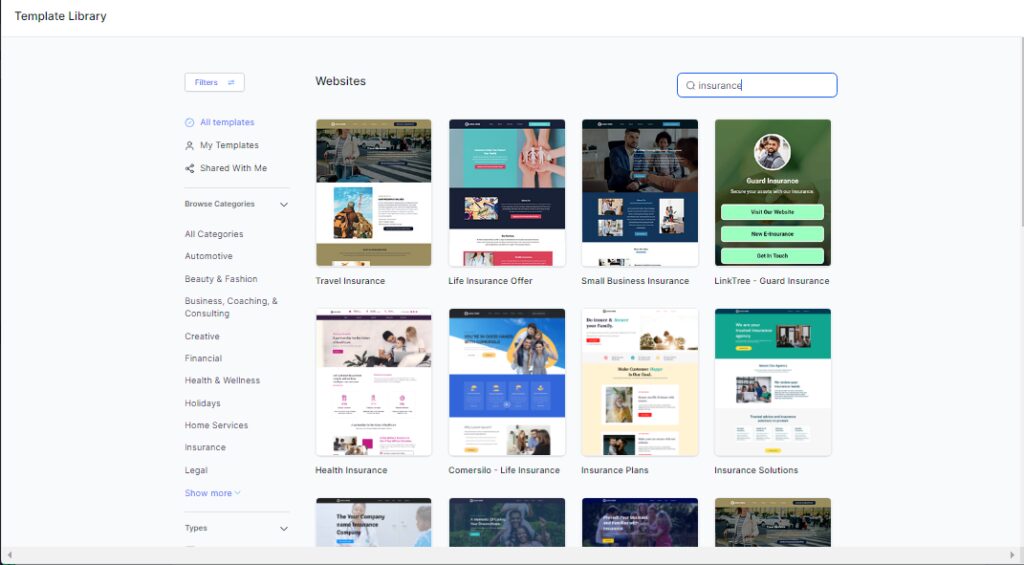This screenshot has width=1024, height=565.
Task: Expand categories with Show more
Action: (x=212, y=493)
